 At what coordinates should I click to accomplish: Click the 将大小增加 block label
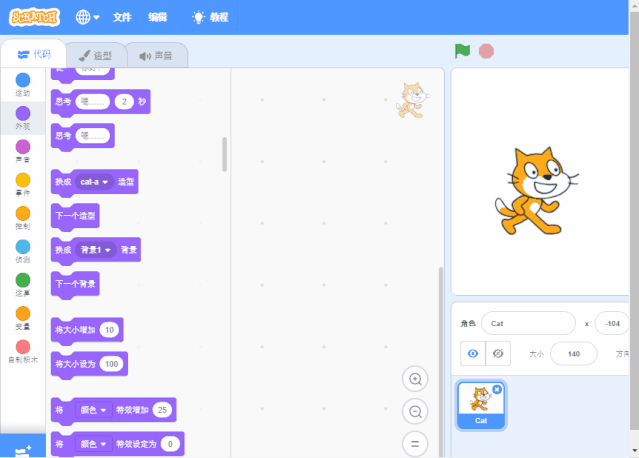75,330
